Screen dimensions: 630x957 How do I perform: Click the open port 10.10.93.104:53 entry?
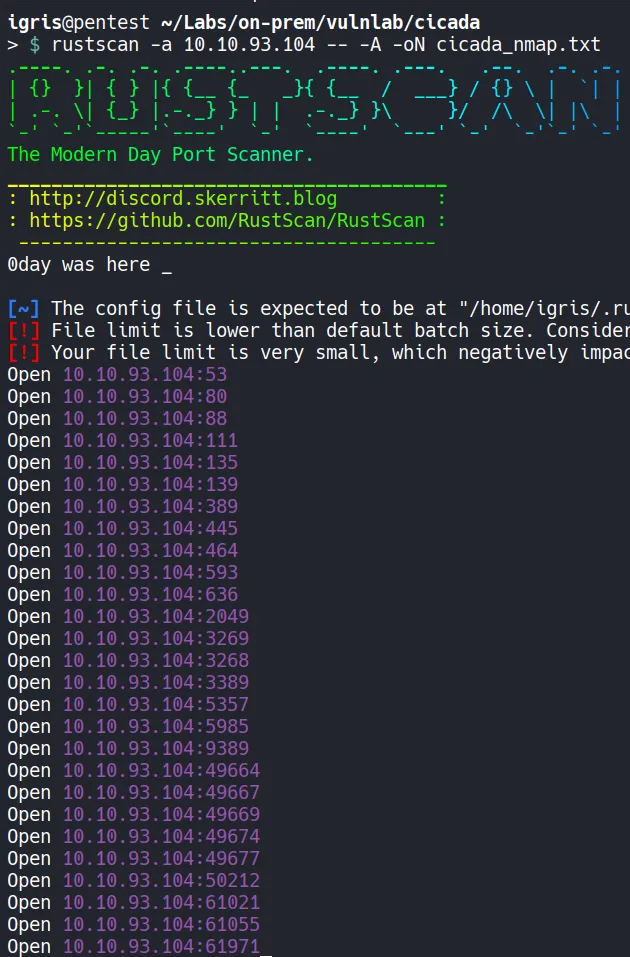(x=145, y=375)
